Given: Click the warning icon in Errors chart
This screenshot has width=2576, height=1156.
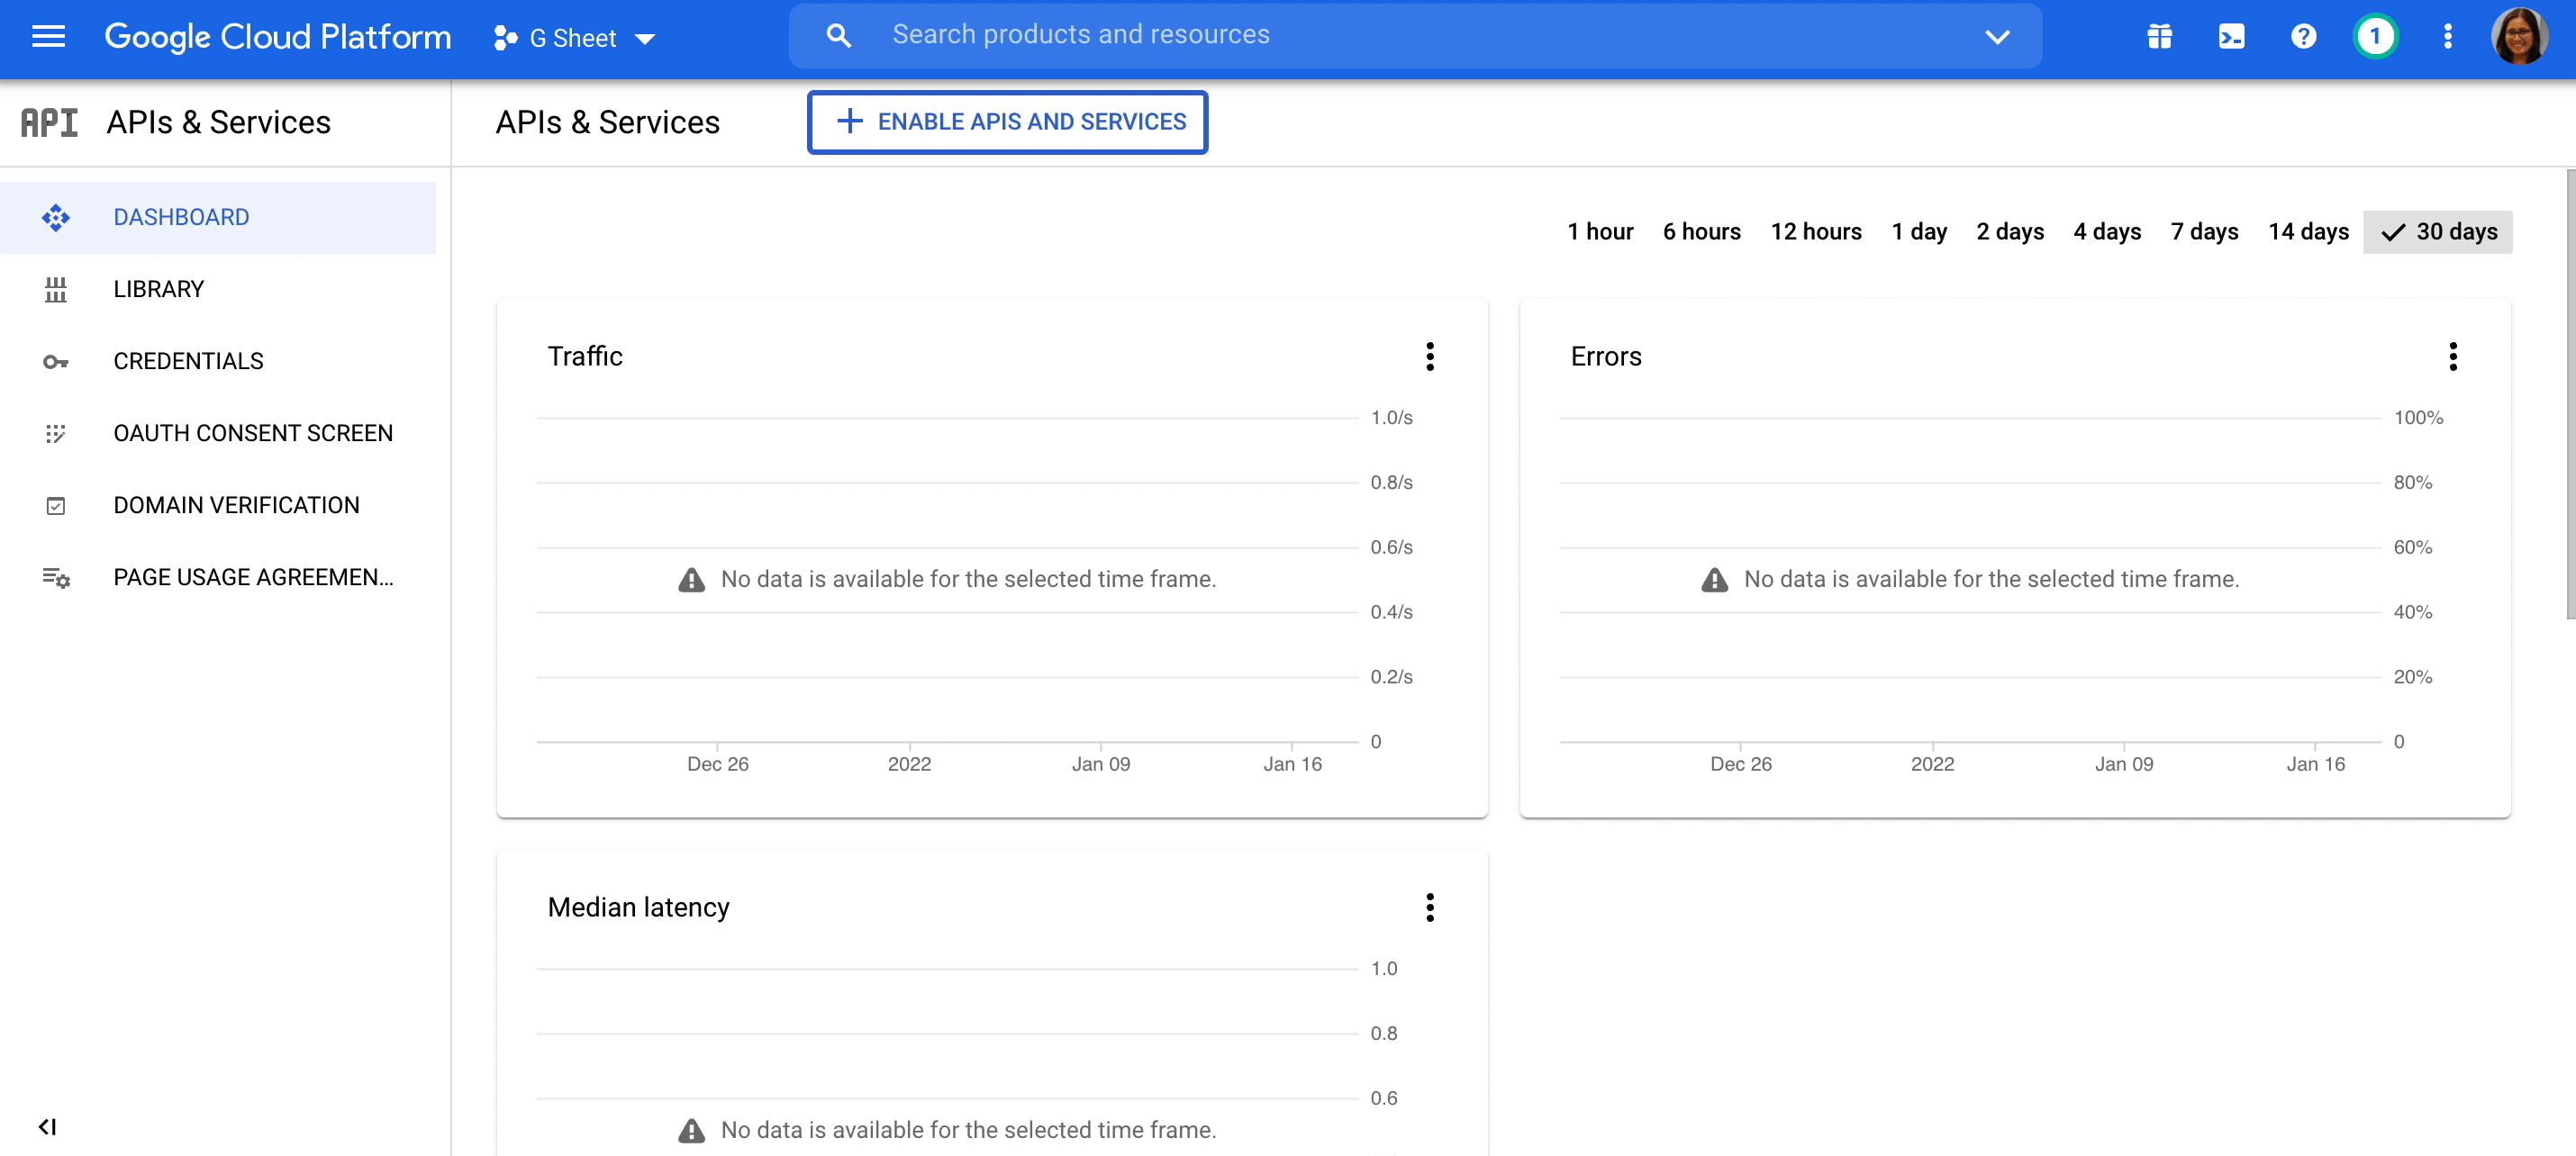Looking at the screenshot, I should pyautogui.click(x=1714, y=580).
